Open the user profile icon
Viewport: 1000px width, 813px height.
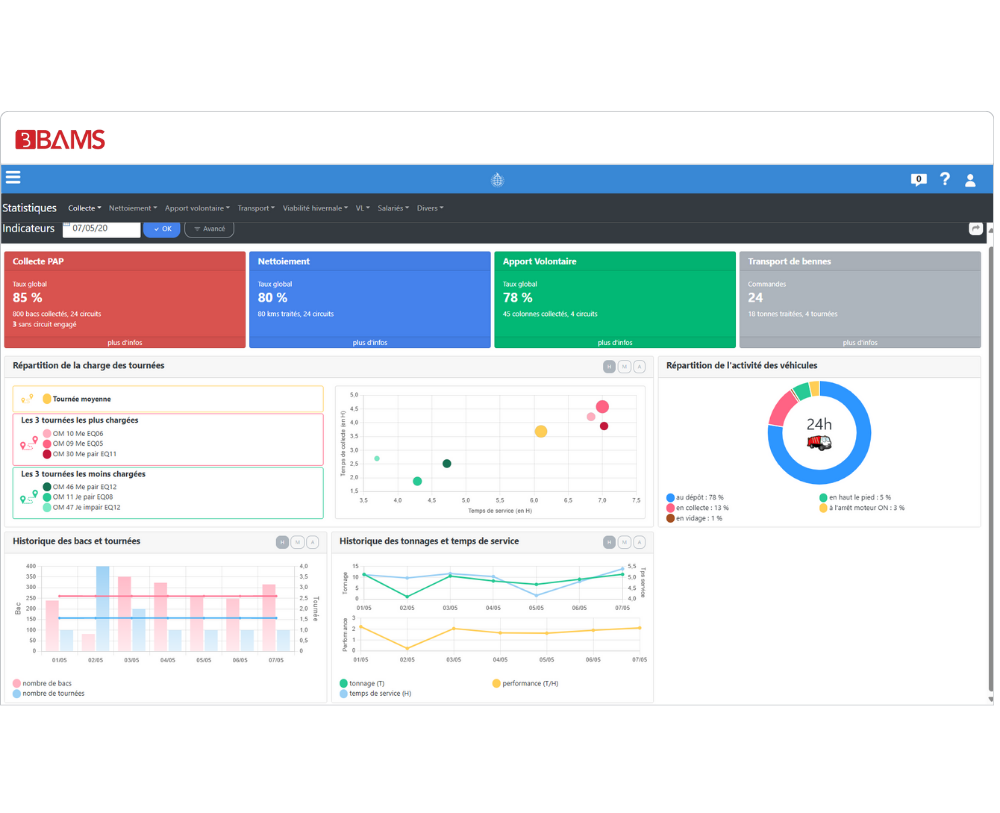pos(970,180)
